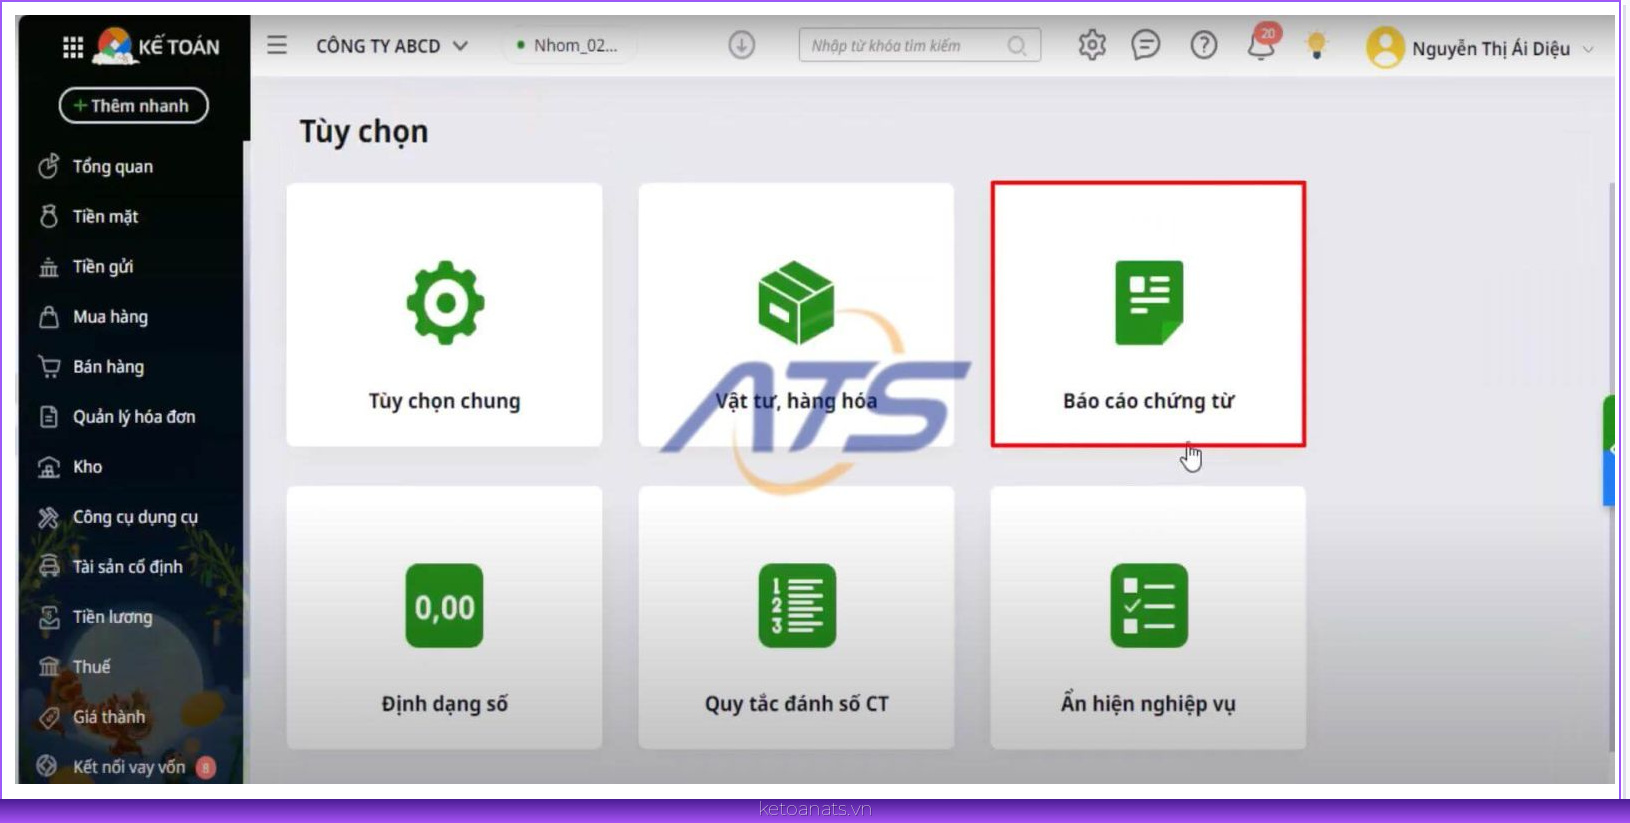The width and height of the screenshot is (1630, 823).
Task: Go to Tổng quan in the sidebar
Action: click(x=96, y=166)
